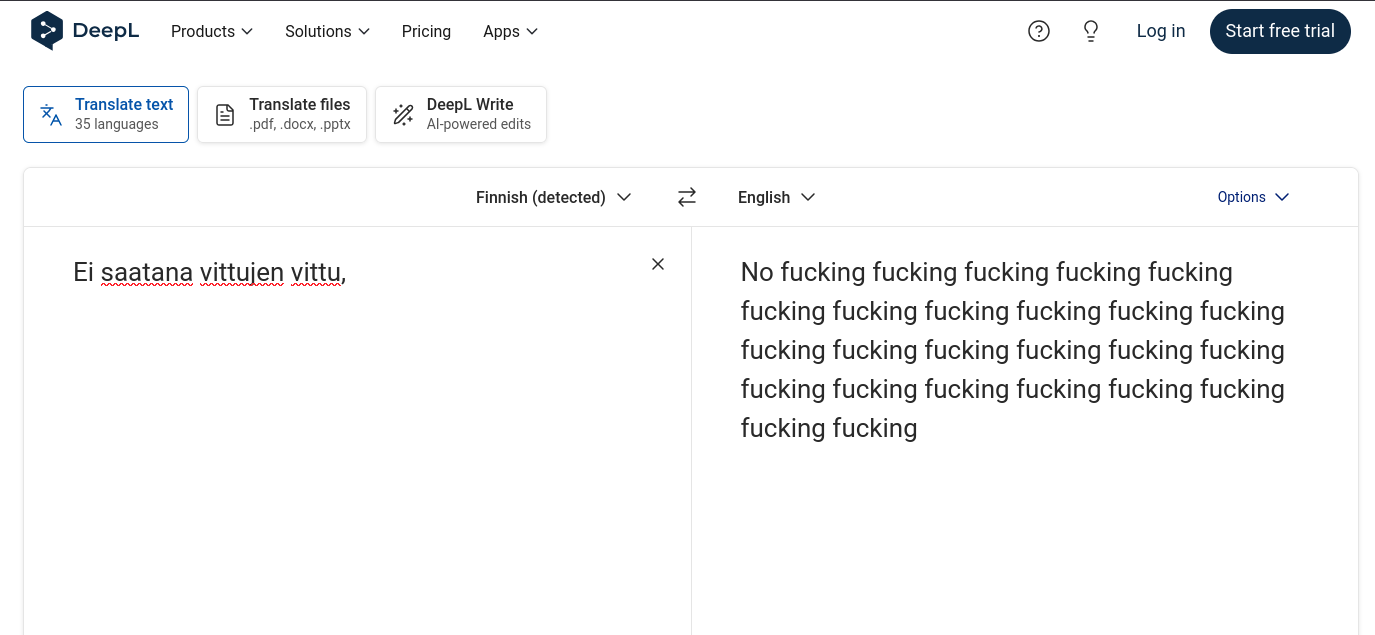Click the Start free trial button
The image size is (1375, 635).
click(x=1279, y=31)
